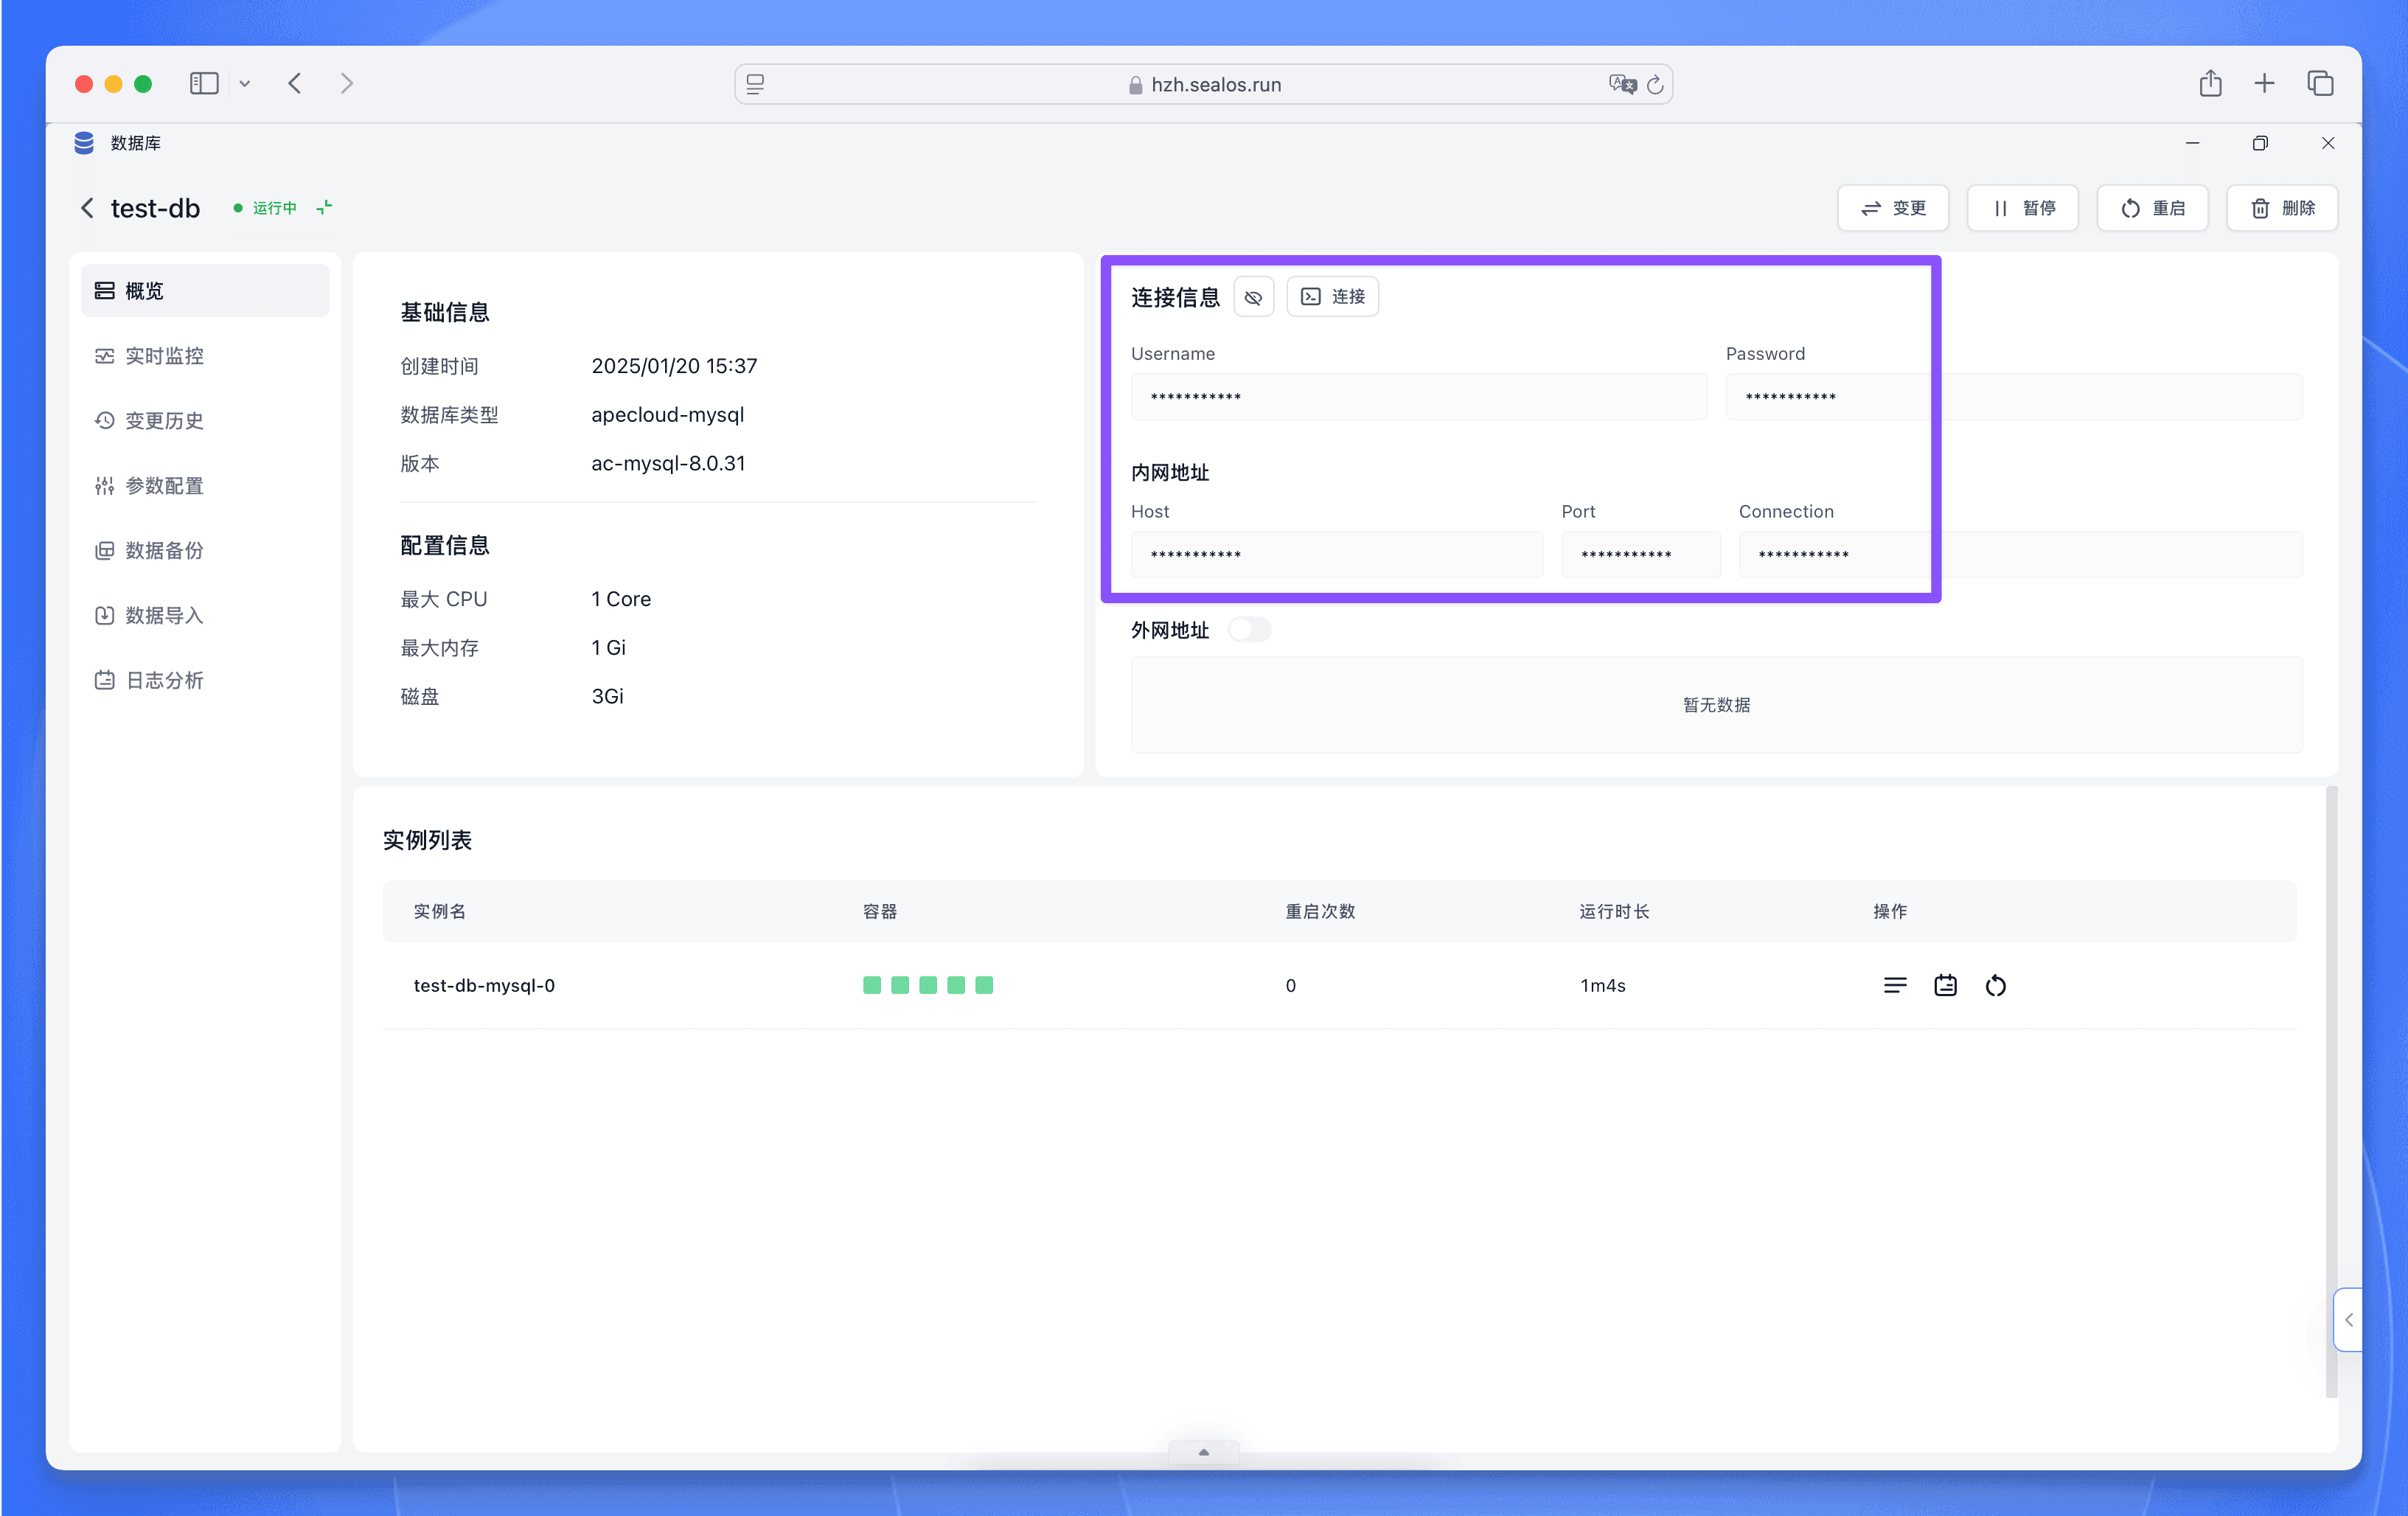Enable the 外网地址 toggle switch
The height and width of the screenshot is (1516, 2408).
tap(1249, 629)
